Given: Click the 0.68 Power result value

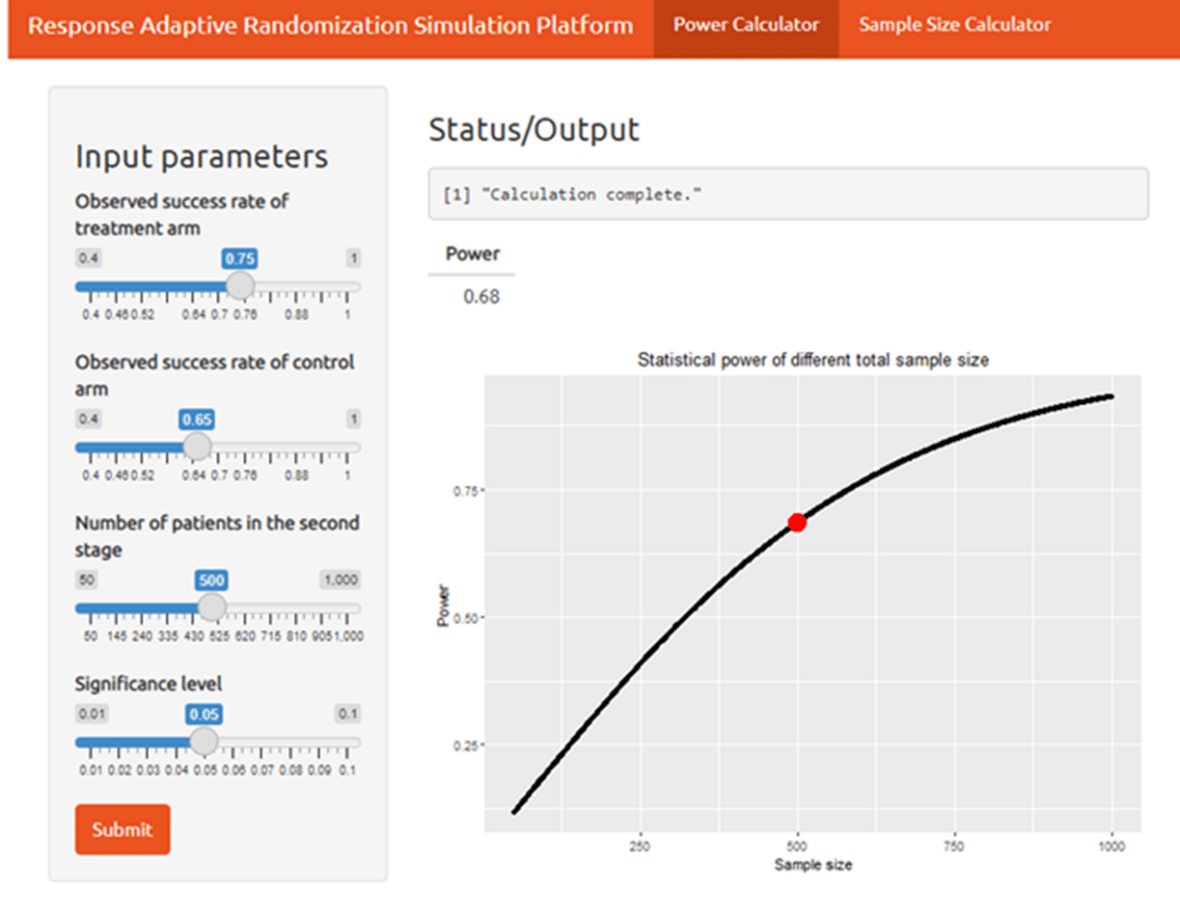Looking at the screenshot, I should [482, 297].
